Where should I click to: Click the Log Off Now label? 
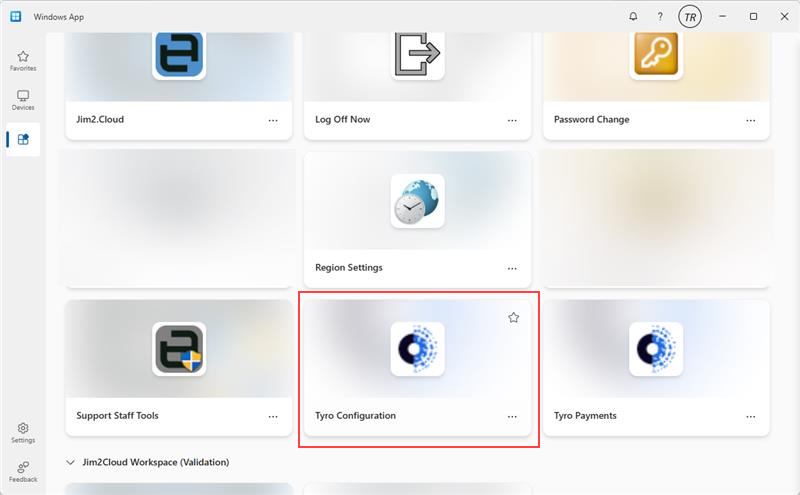[x=342, y=119]
